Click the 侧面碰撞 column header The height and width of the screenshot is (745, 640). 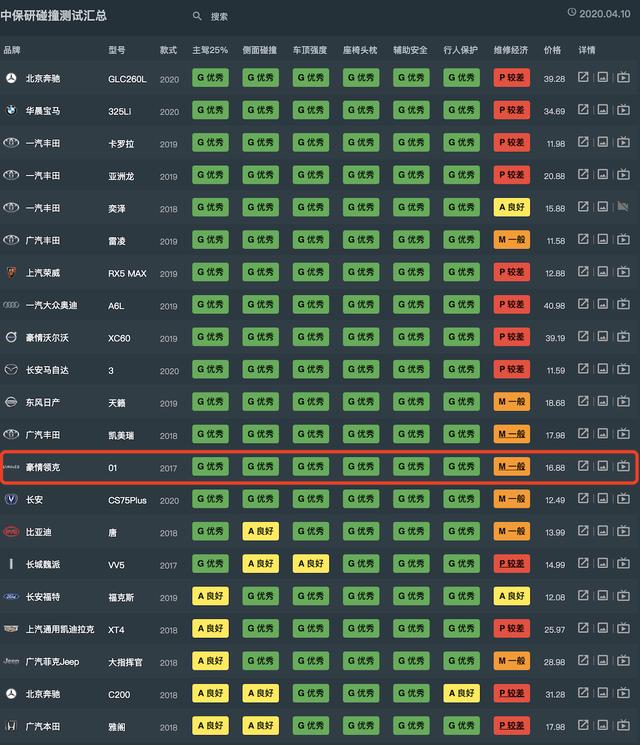tap(259, 50)
